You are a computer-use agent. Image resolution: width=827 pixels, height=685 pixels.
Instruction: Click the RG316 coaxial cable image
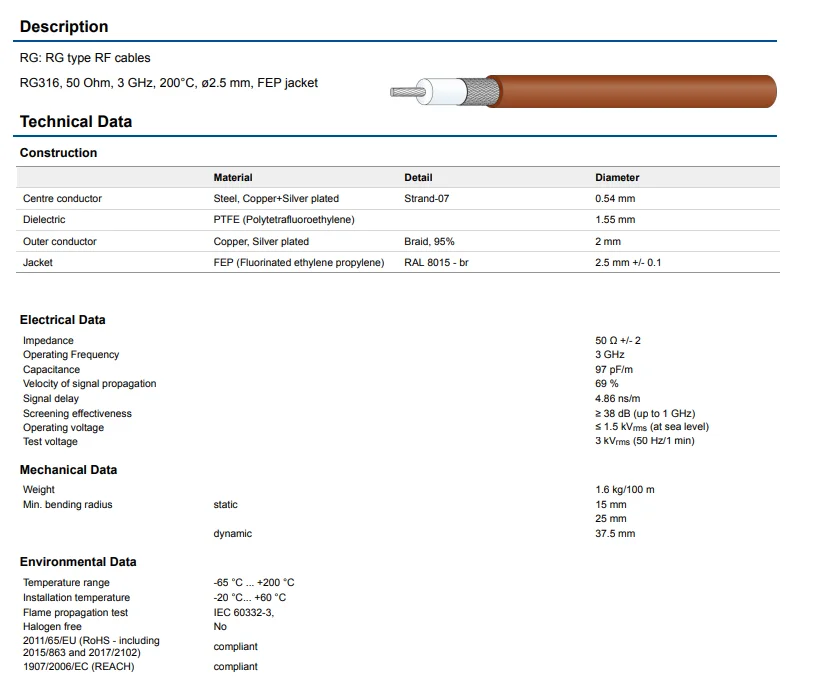click(583, 91)
